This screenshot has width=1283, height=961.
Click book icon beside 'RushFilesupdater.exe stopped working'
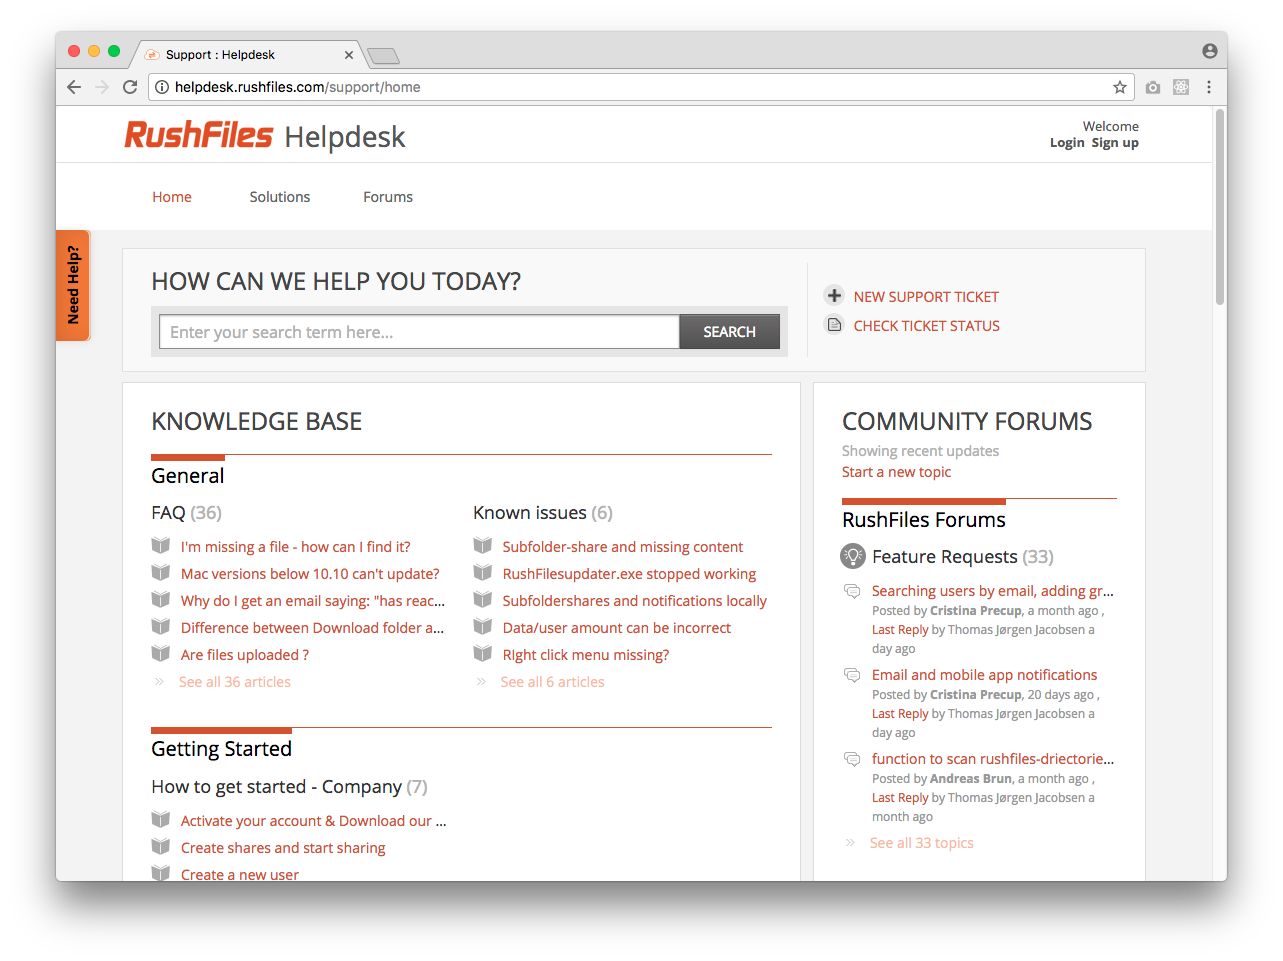(x=483, y=573)
